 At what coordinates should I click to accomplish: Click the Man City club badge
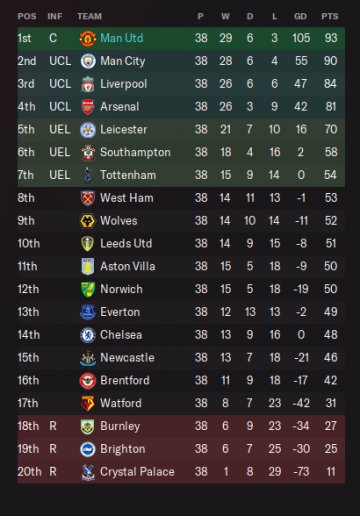(88, 61)
